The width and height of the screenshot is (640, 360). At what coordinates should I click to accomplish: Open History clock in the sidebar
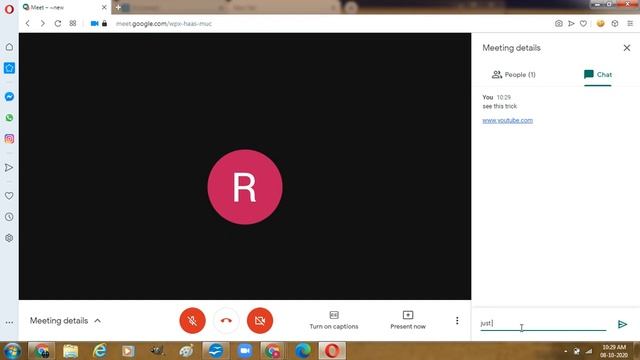[9, 217]
